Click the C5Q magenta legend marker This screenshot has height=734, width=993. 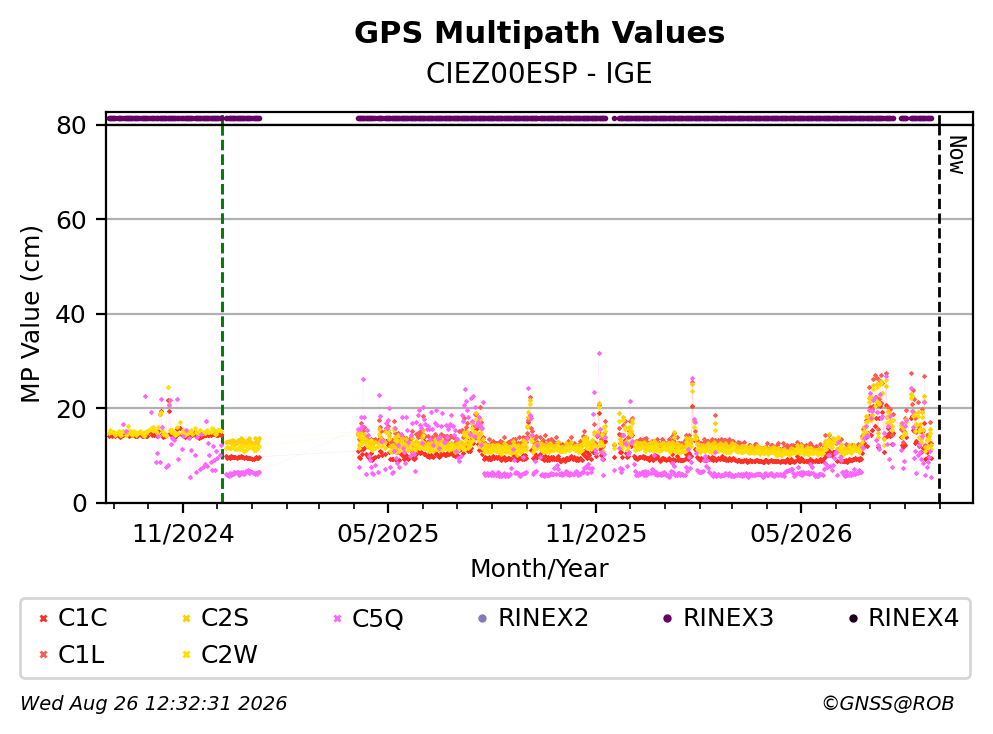coord(338,618)
